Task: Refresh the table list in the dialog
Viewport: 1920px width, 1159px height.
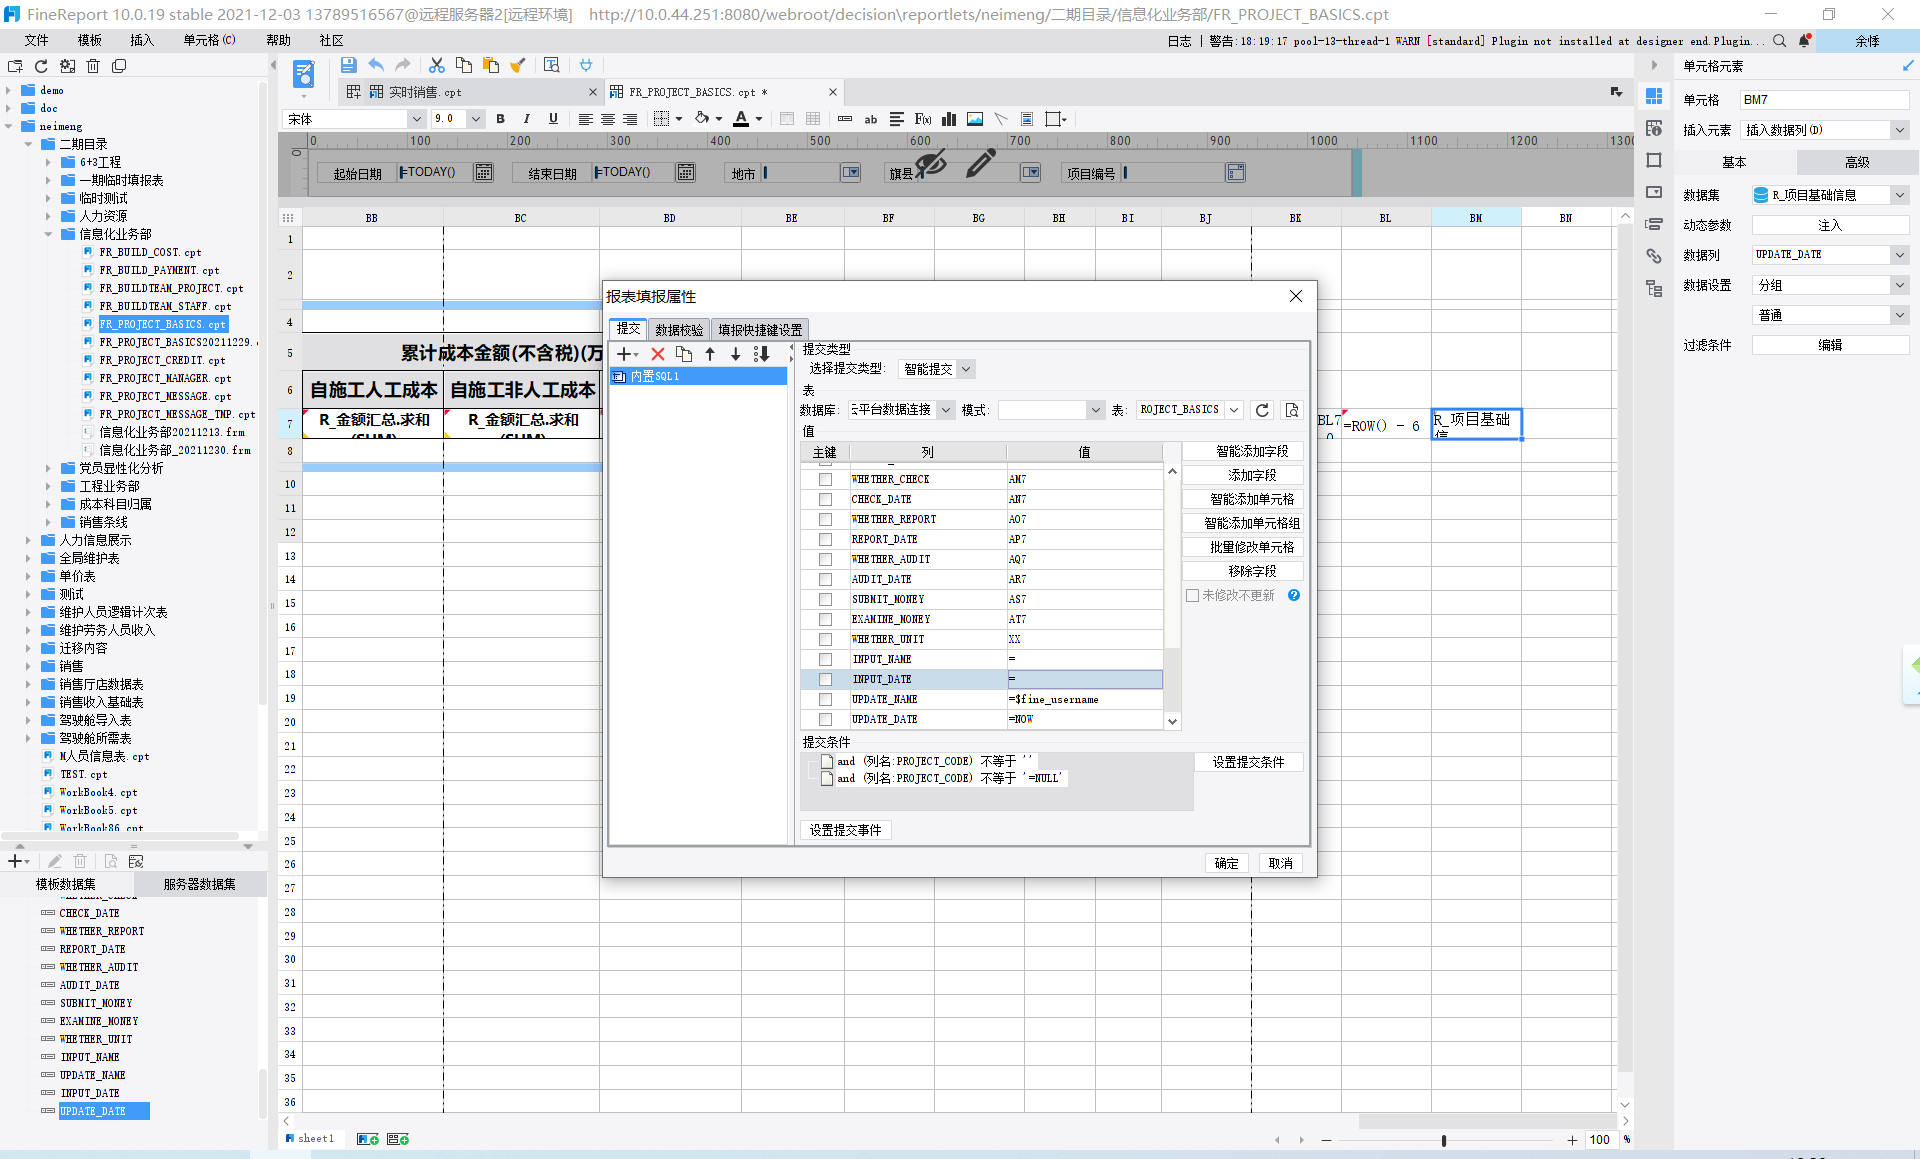Action: coord(1262,410)
